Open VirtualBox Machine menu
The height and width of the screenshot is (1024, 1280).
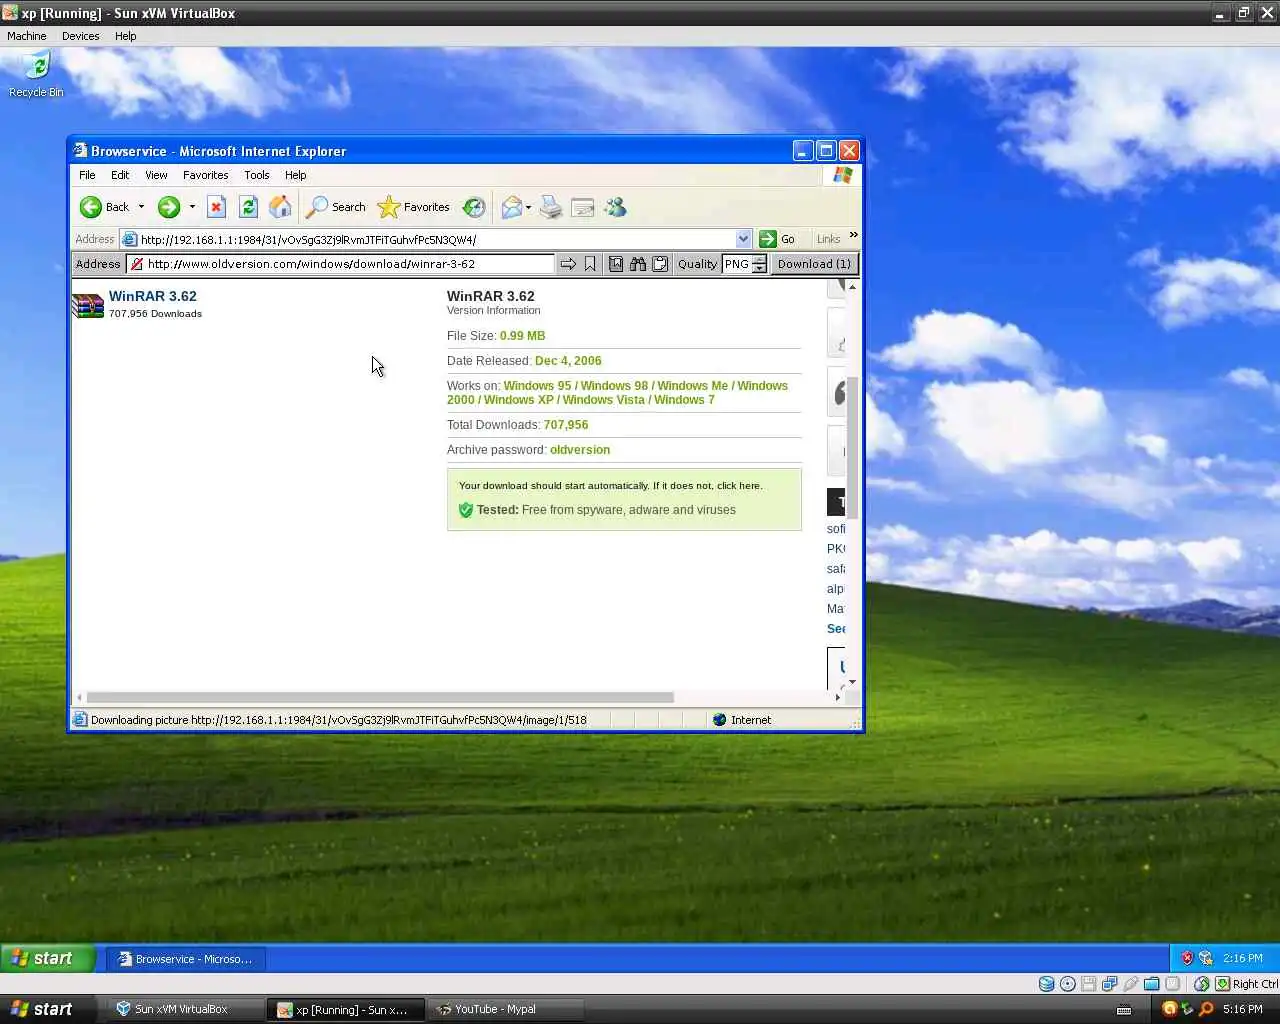point(27,36)
